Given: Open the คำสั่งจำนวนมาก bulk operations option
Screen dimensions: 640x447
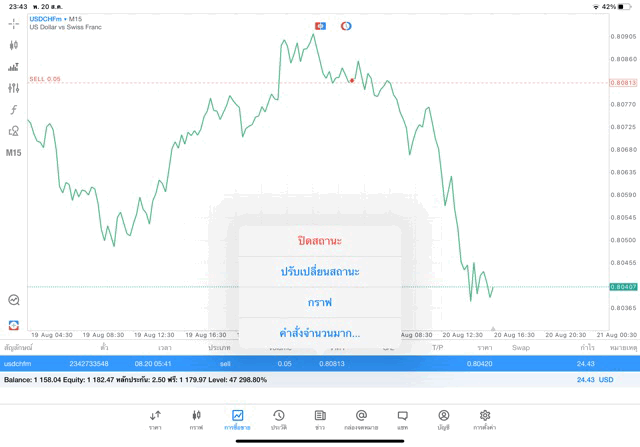Looking at the screenshot, I should [x=320, y=333].
